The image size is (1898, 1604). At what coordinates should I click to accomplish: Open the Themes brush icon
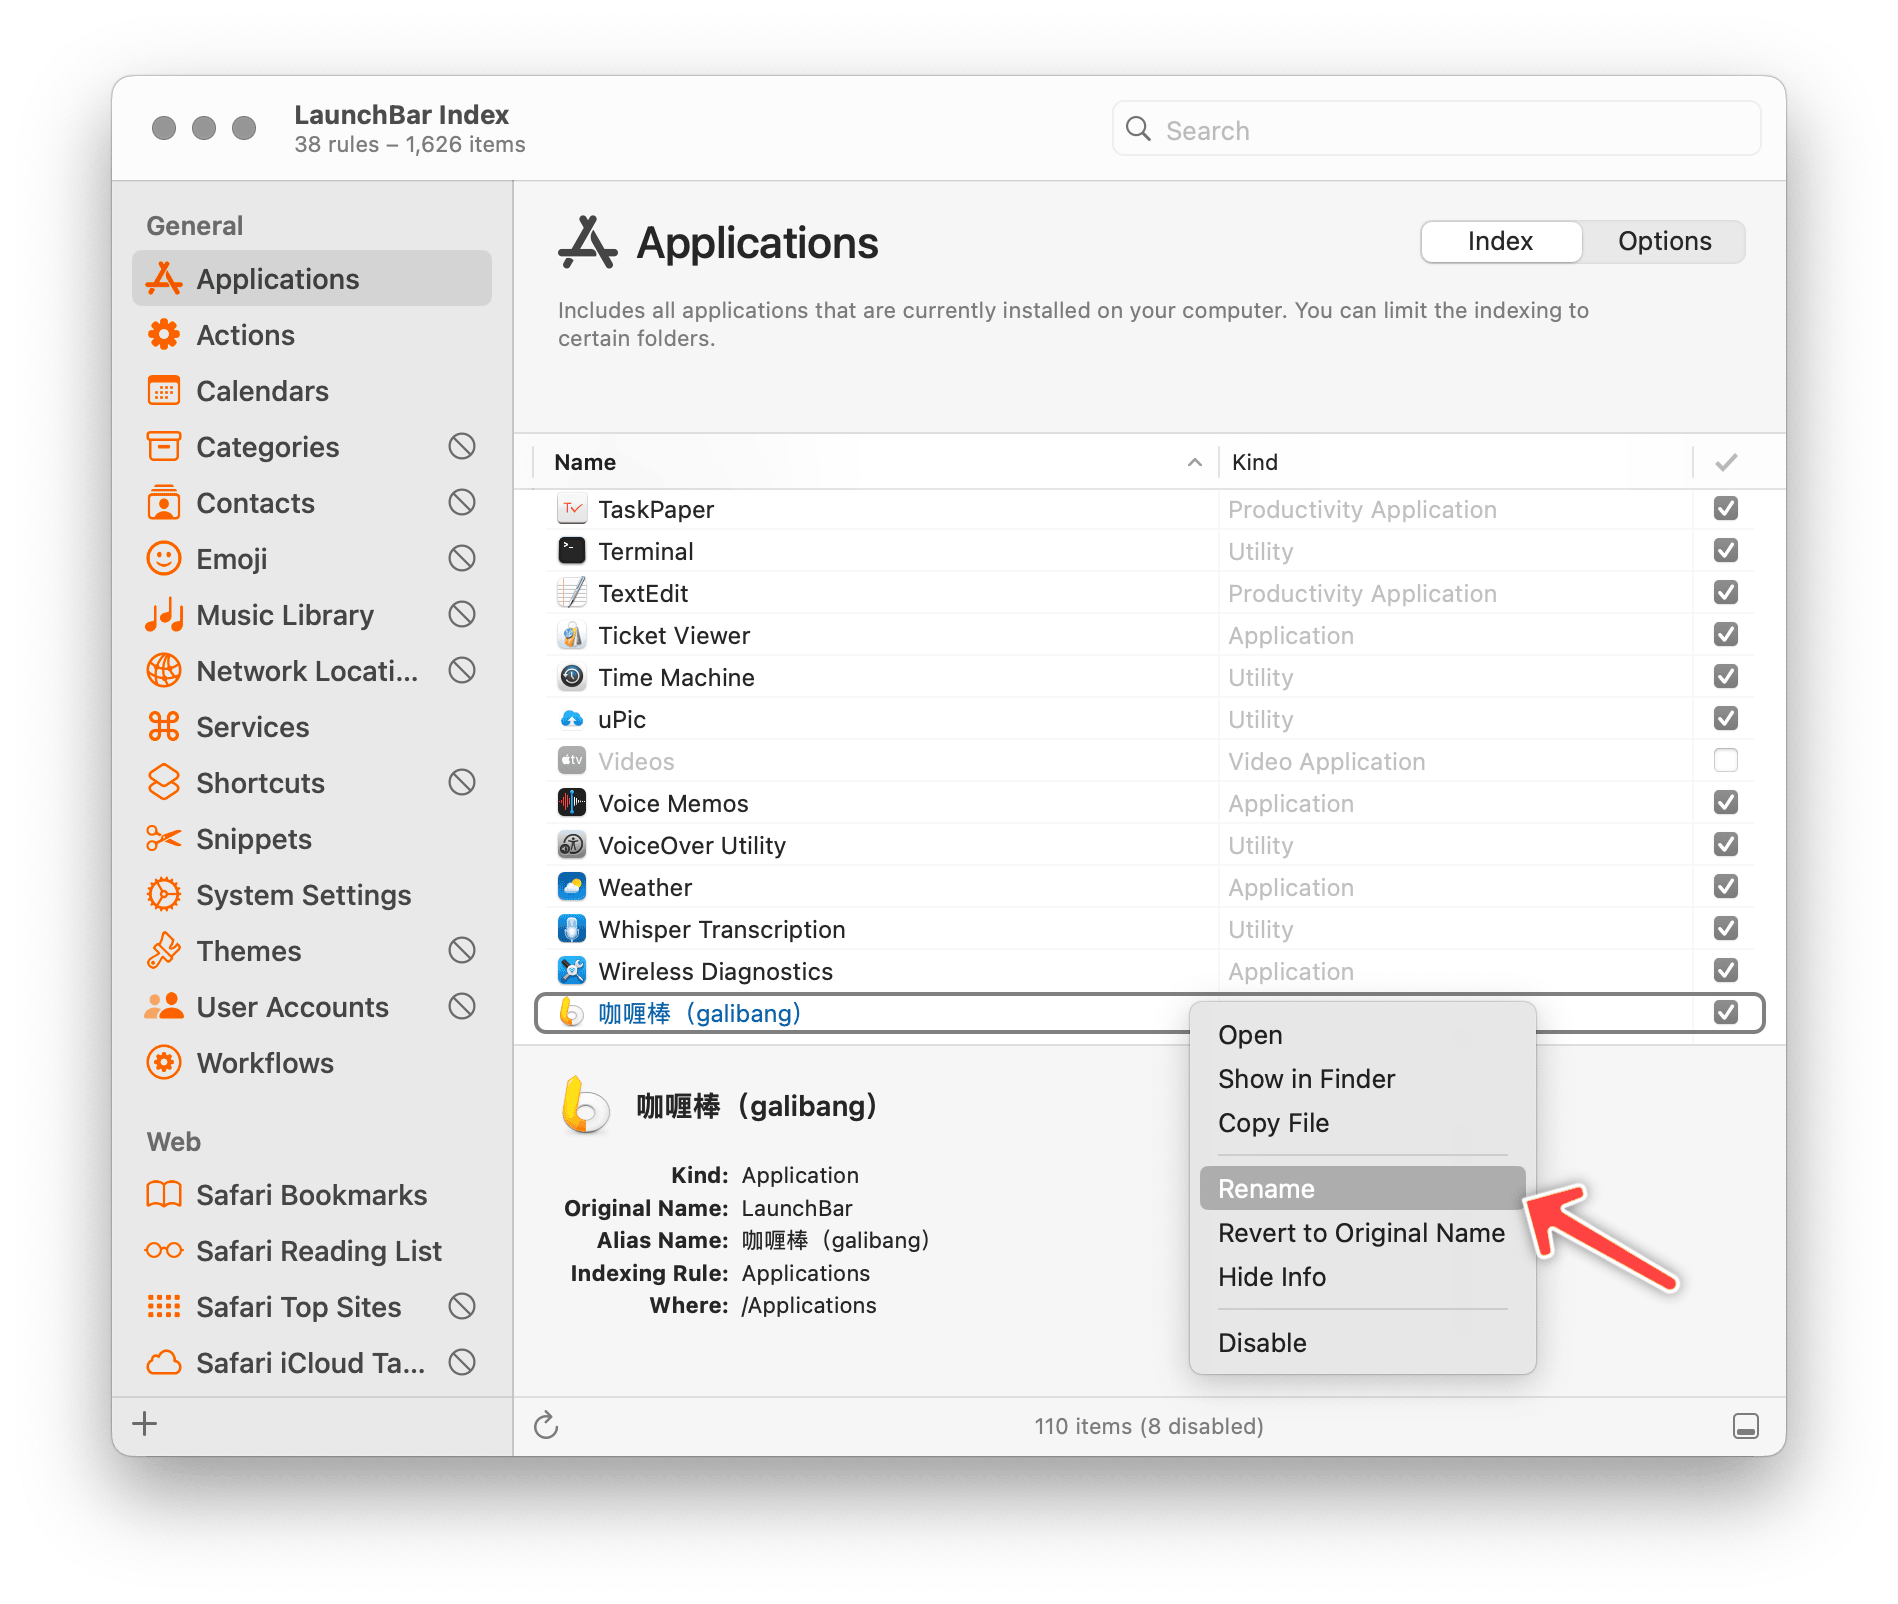coord(164,951)
